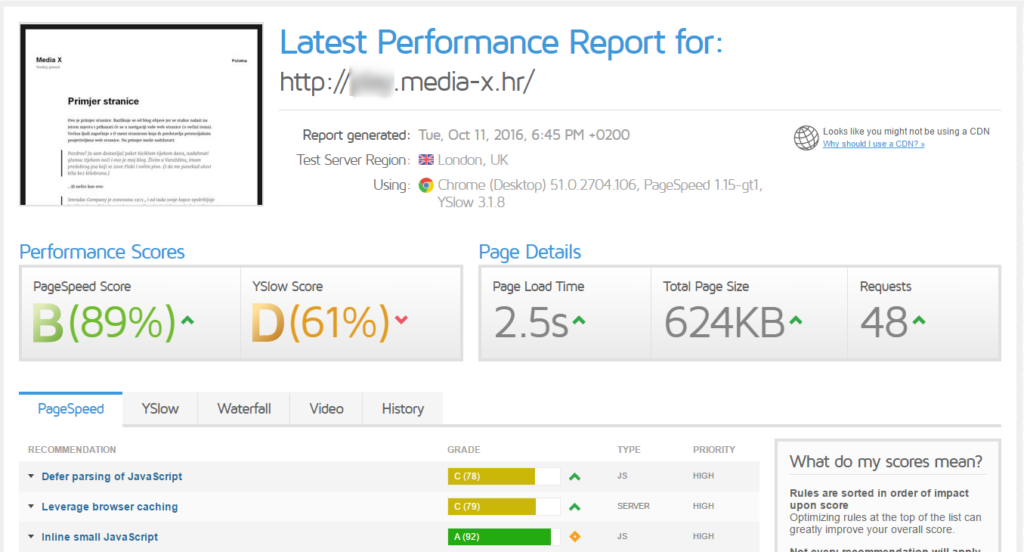Click the C (78) grade bar
The image size is (1024, 552).
(x=490, y=477)
